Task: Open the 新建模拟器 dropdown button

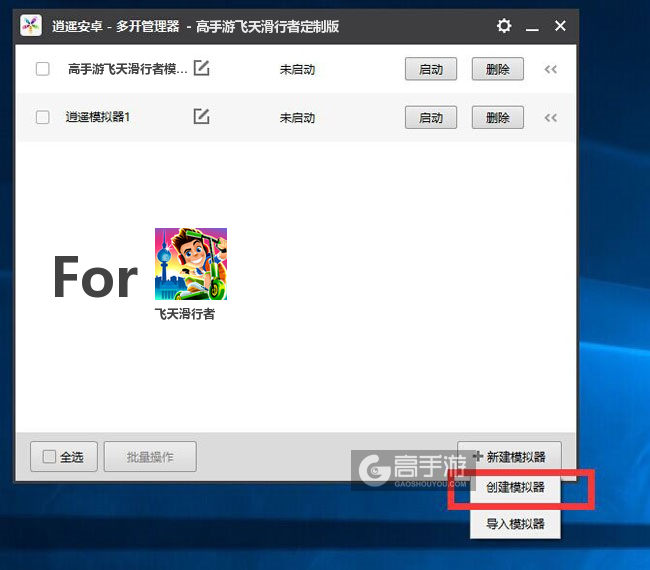Action: coord(509,456)
